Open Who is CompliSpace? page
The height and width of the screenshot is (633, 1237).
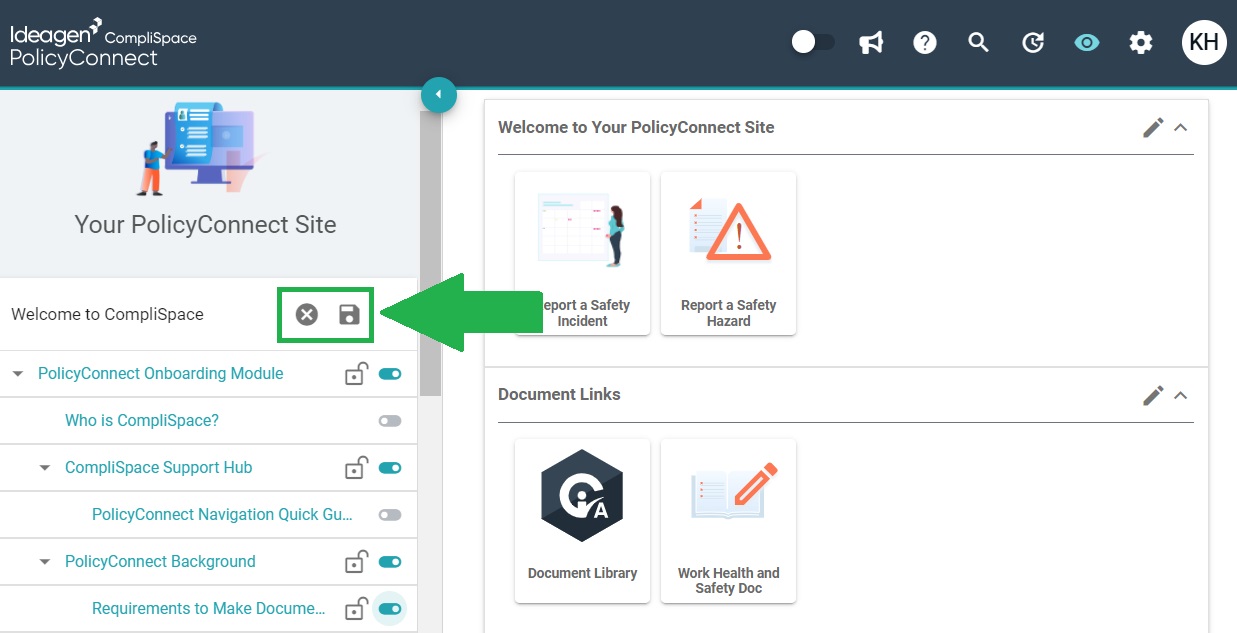[142, 420]
